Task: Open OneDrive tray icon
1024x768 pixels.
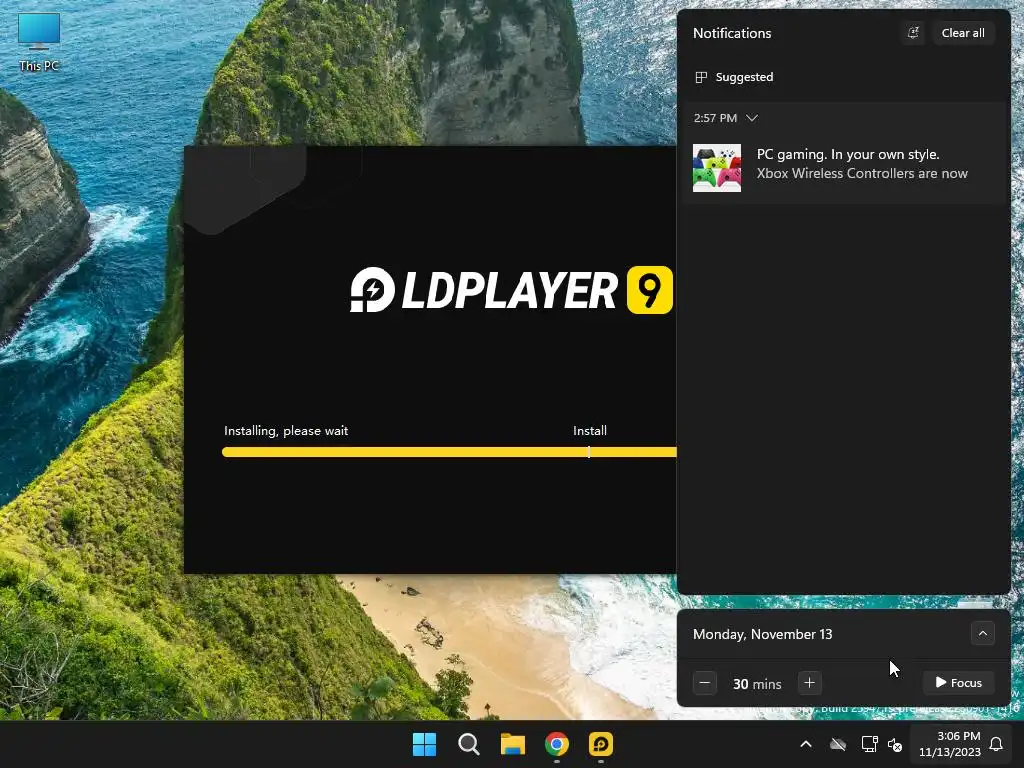Action: click(x=838, y=744)
